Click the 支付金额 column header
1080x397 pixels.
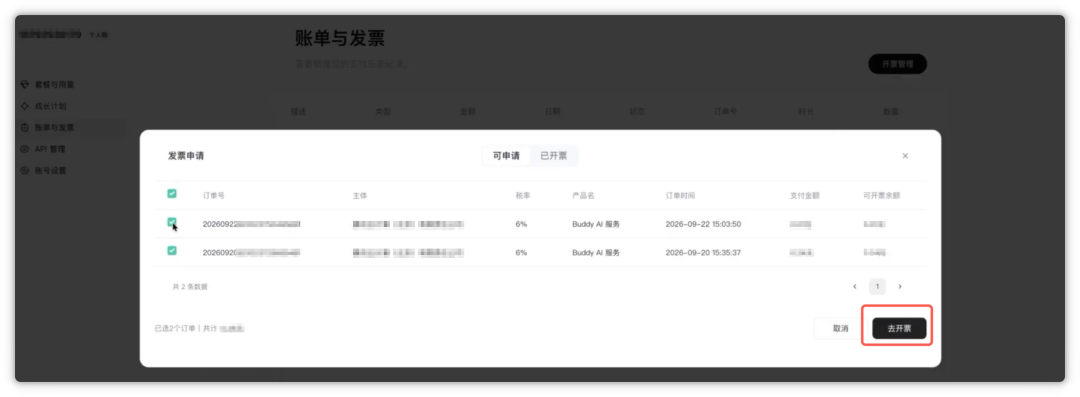[x=804, y=196]
